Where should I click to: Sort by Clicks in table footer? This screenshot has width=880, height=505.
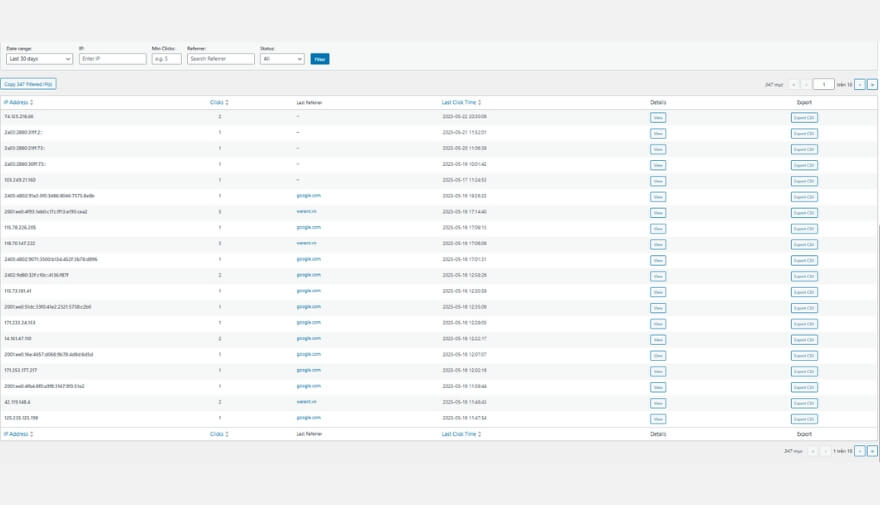(218, 434)
